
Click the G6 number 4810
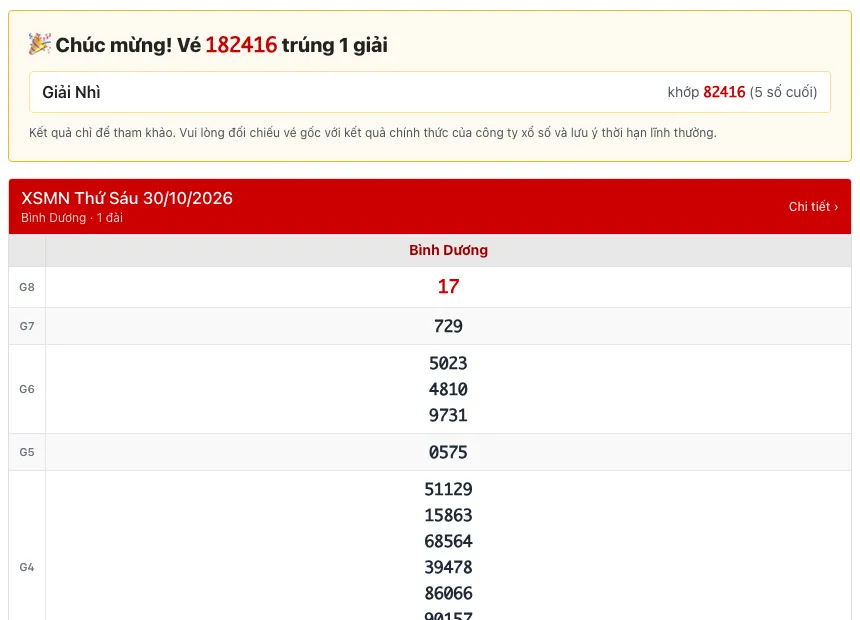448,389
